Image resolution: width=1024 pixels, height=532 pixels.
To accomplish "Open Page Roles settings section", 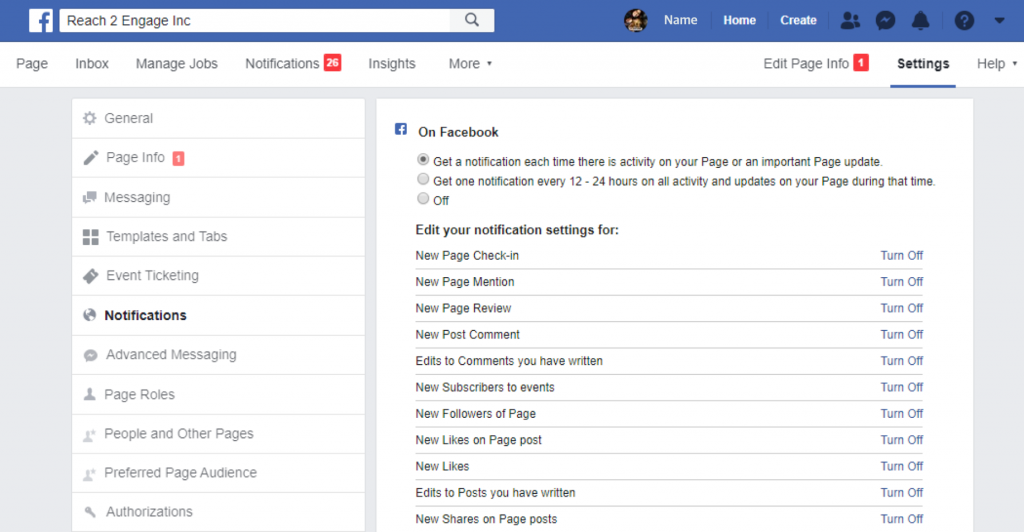I will click(x=139, y=394).
